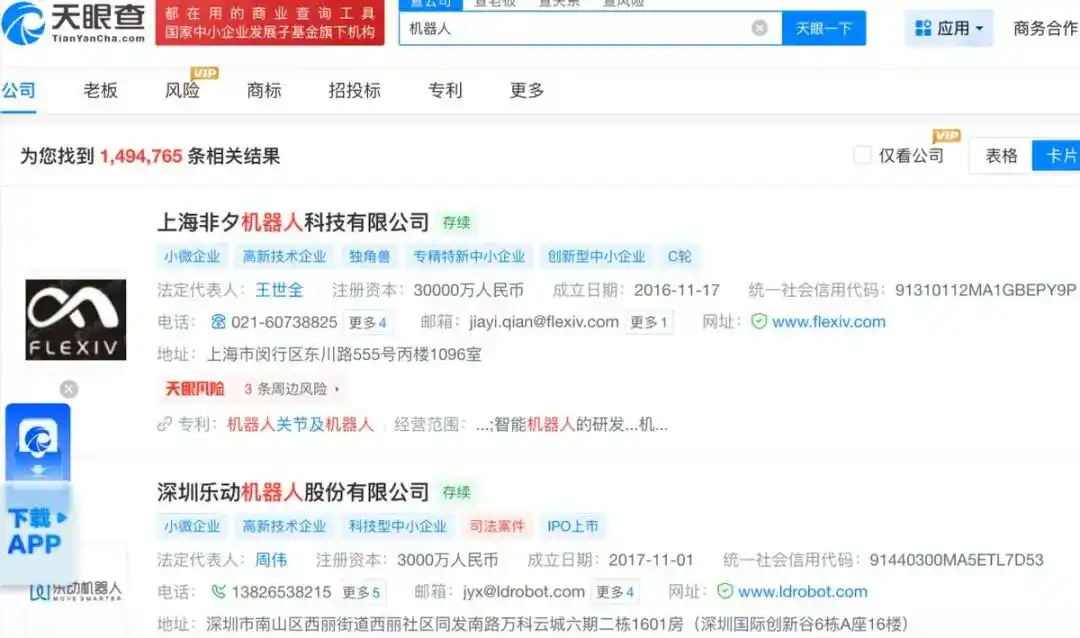Click the C轮 tag
1080x638 pixels.
click(x=680, y=256)
